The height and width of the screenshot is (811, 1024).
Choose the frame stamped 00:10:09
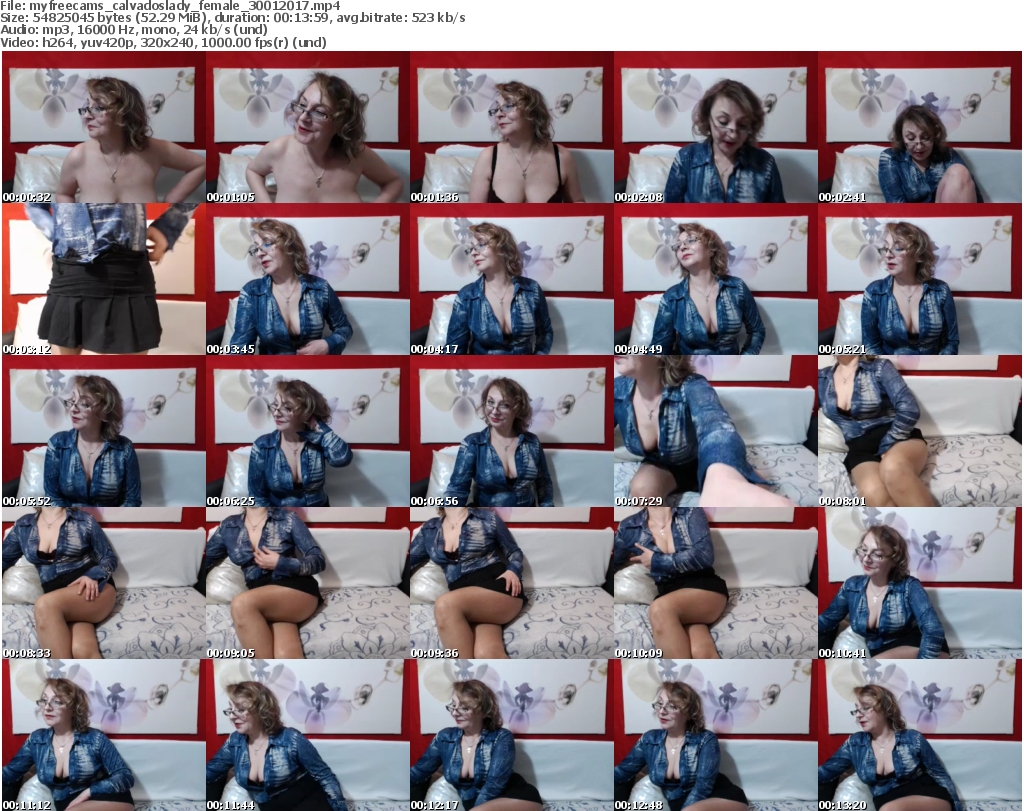pos(715,583)
